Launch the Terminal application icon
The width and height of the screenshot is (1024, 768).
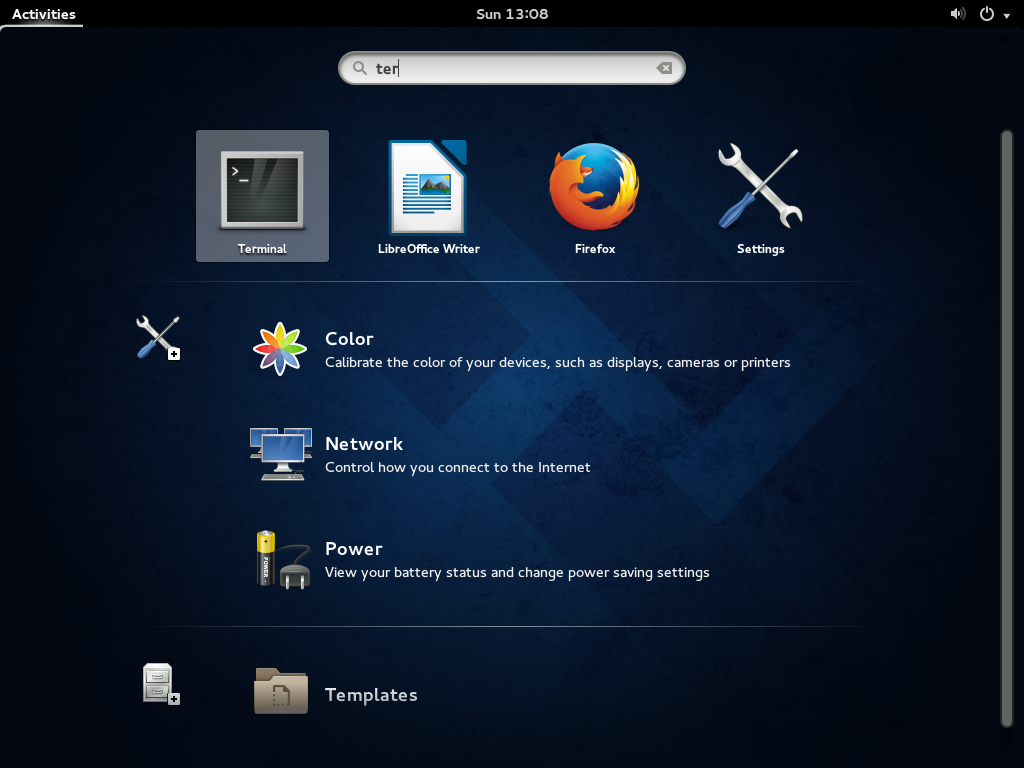click(263, 189)
